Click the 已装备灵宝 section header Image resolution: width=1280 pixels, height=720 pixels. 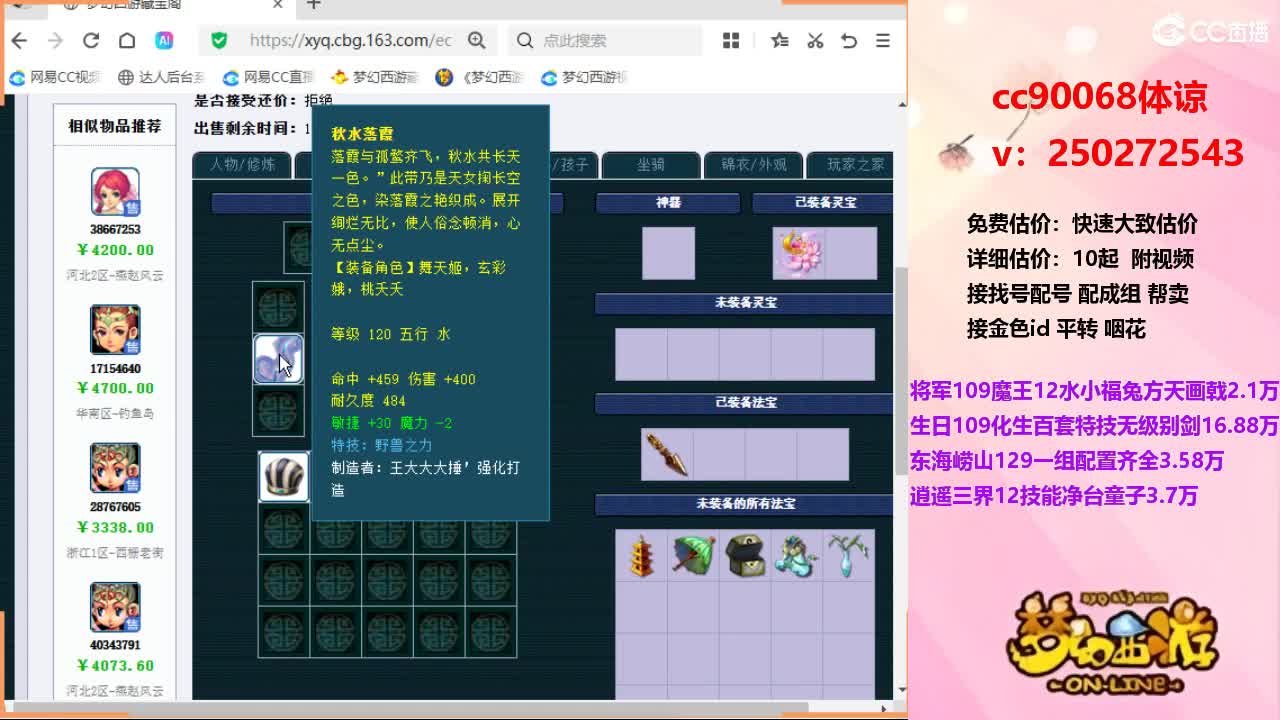coord(825,202)
